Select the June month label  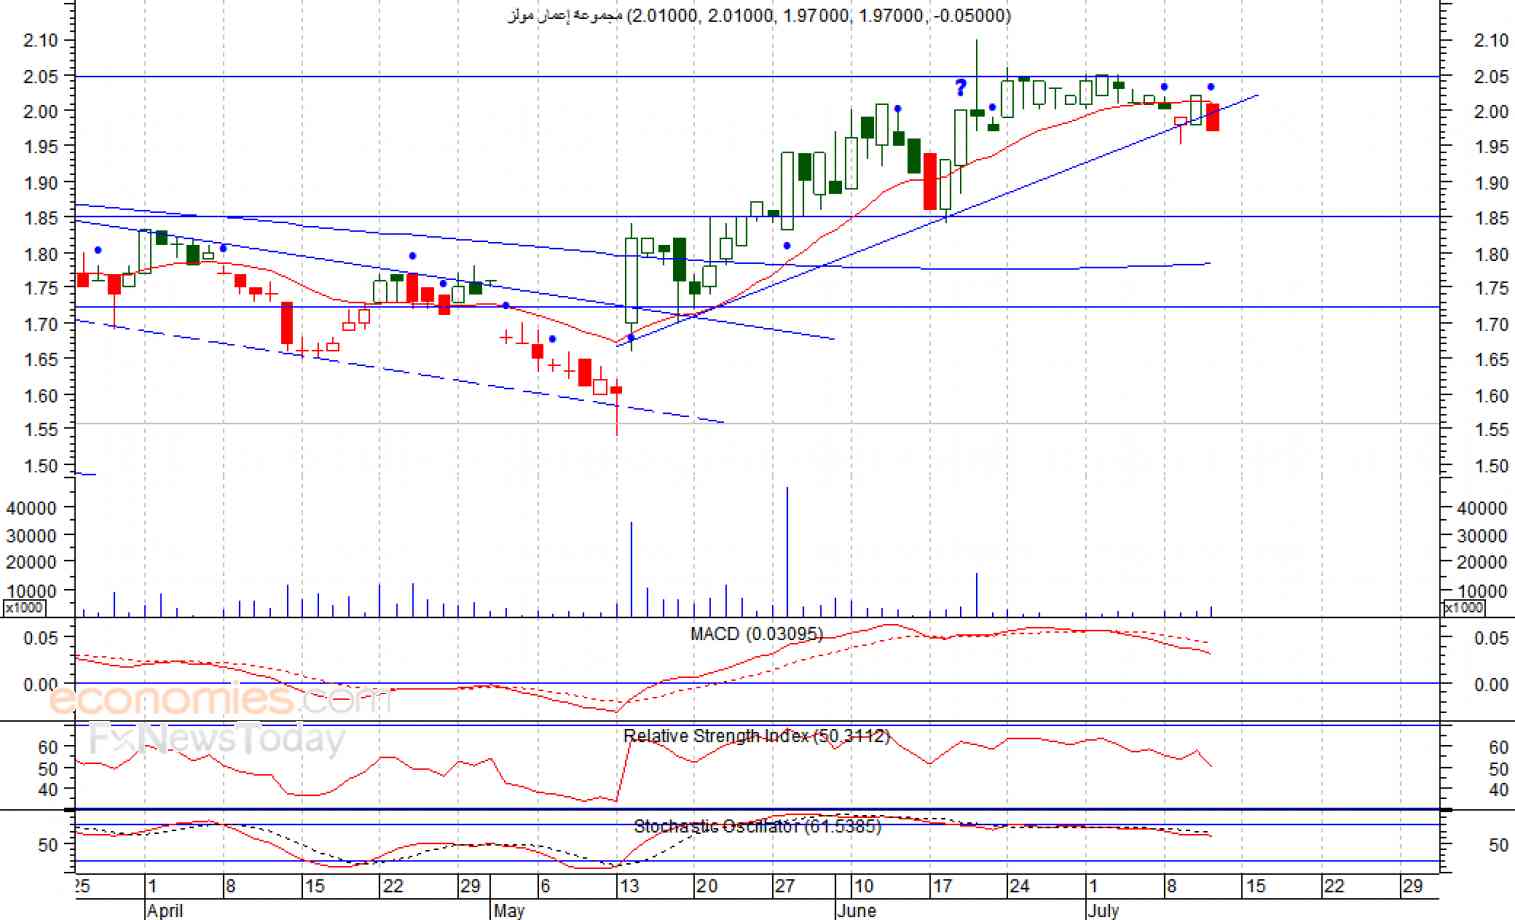[x=857, y=911]
